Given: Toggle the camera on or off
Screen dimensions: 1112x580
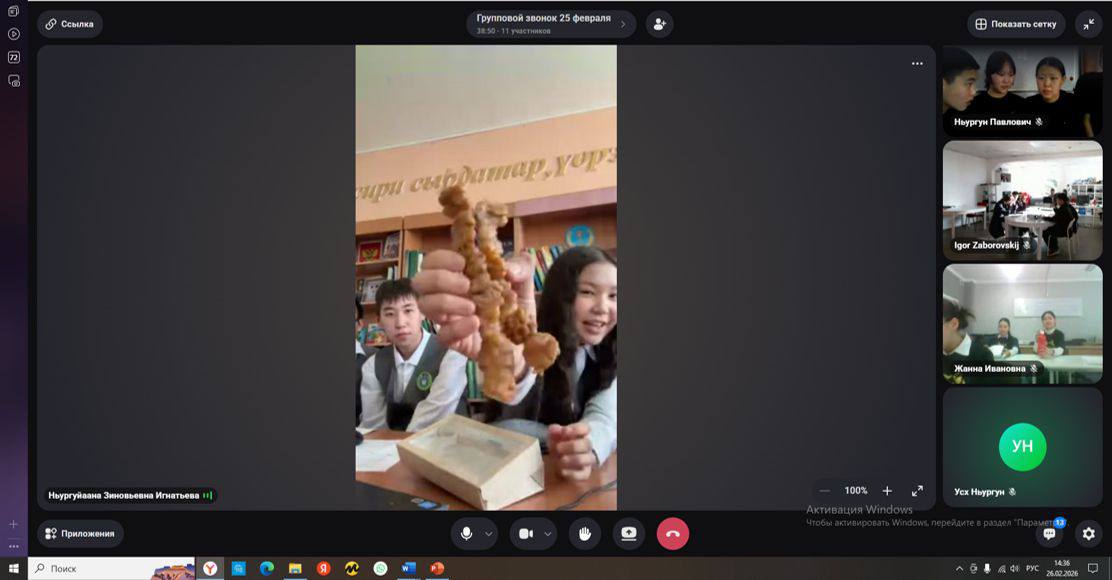Looking at the screenshot, I should tap(526, 534).
